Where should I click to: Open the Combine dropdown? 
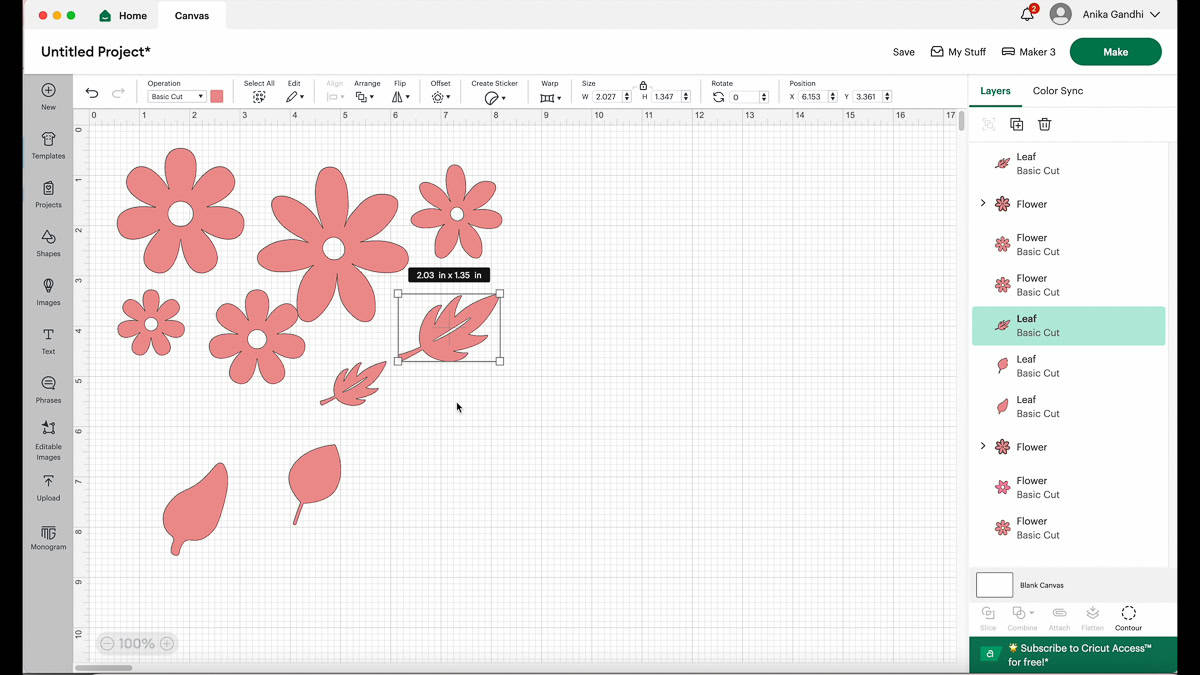(1022, 613)
